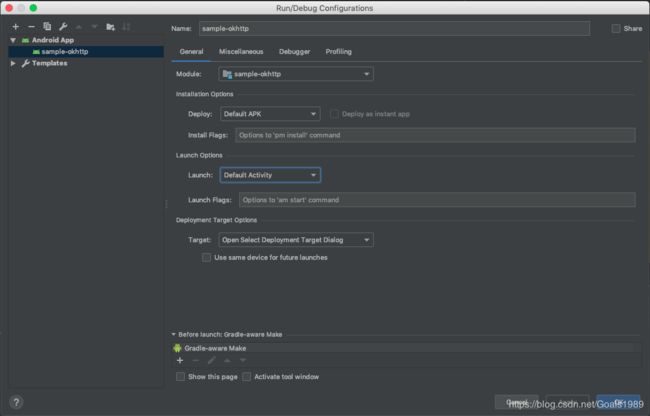650x416 pixels.
Task: Switch to the General tab
Action: click(x=192, y=52)
